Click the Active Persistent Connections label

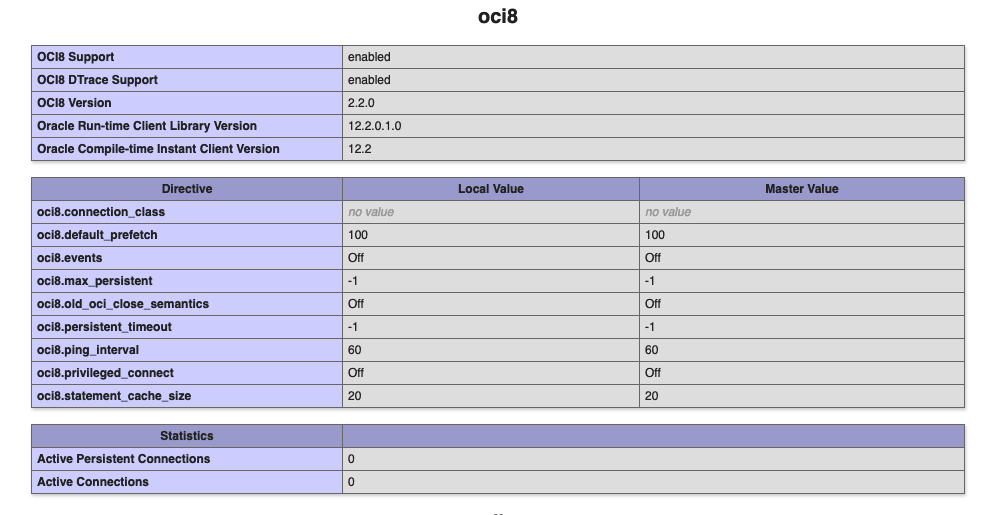click(123, 459)
